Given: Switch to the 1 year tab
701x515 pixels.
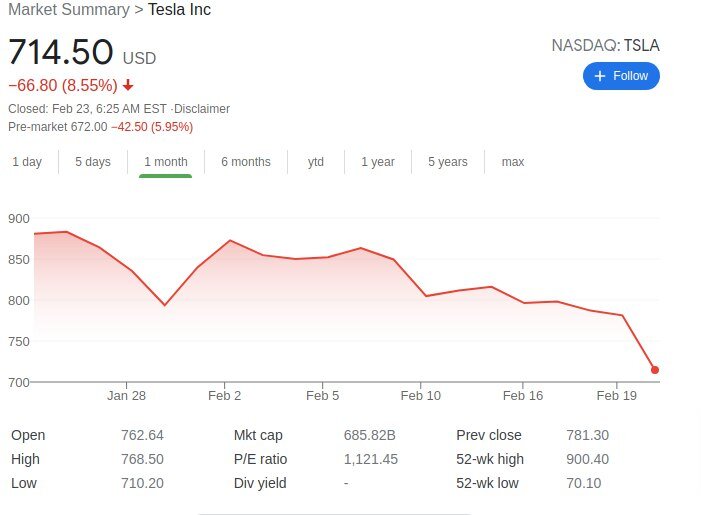Looking at the screenshot, I should point(378,162).
